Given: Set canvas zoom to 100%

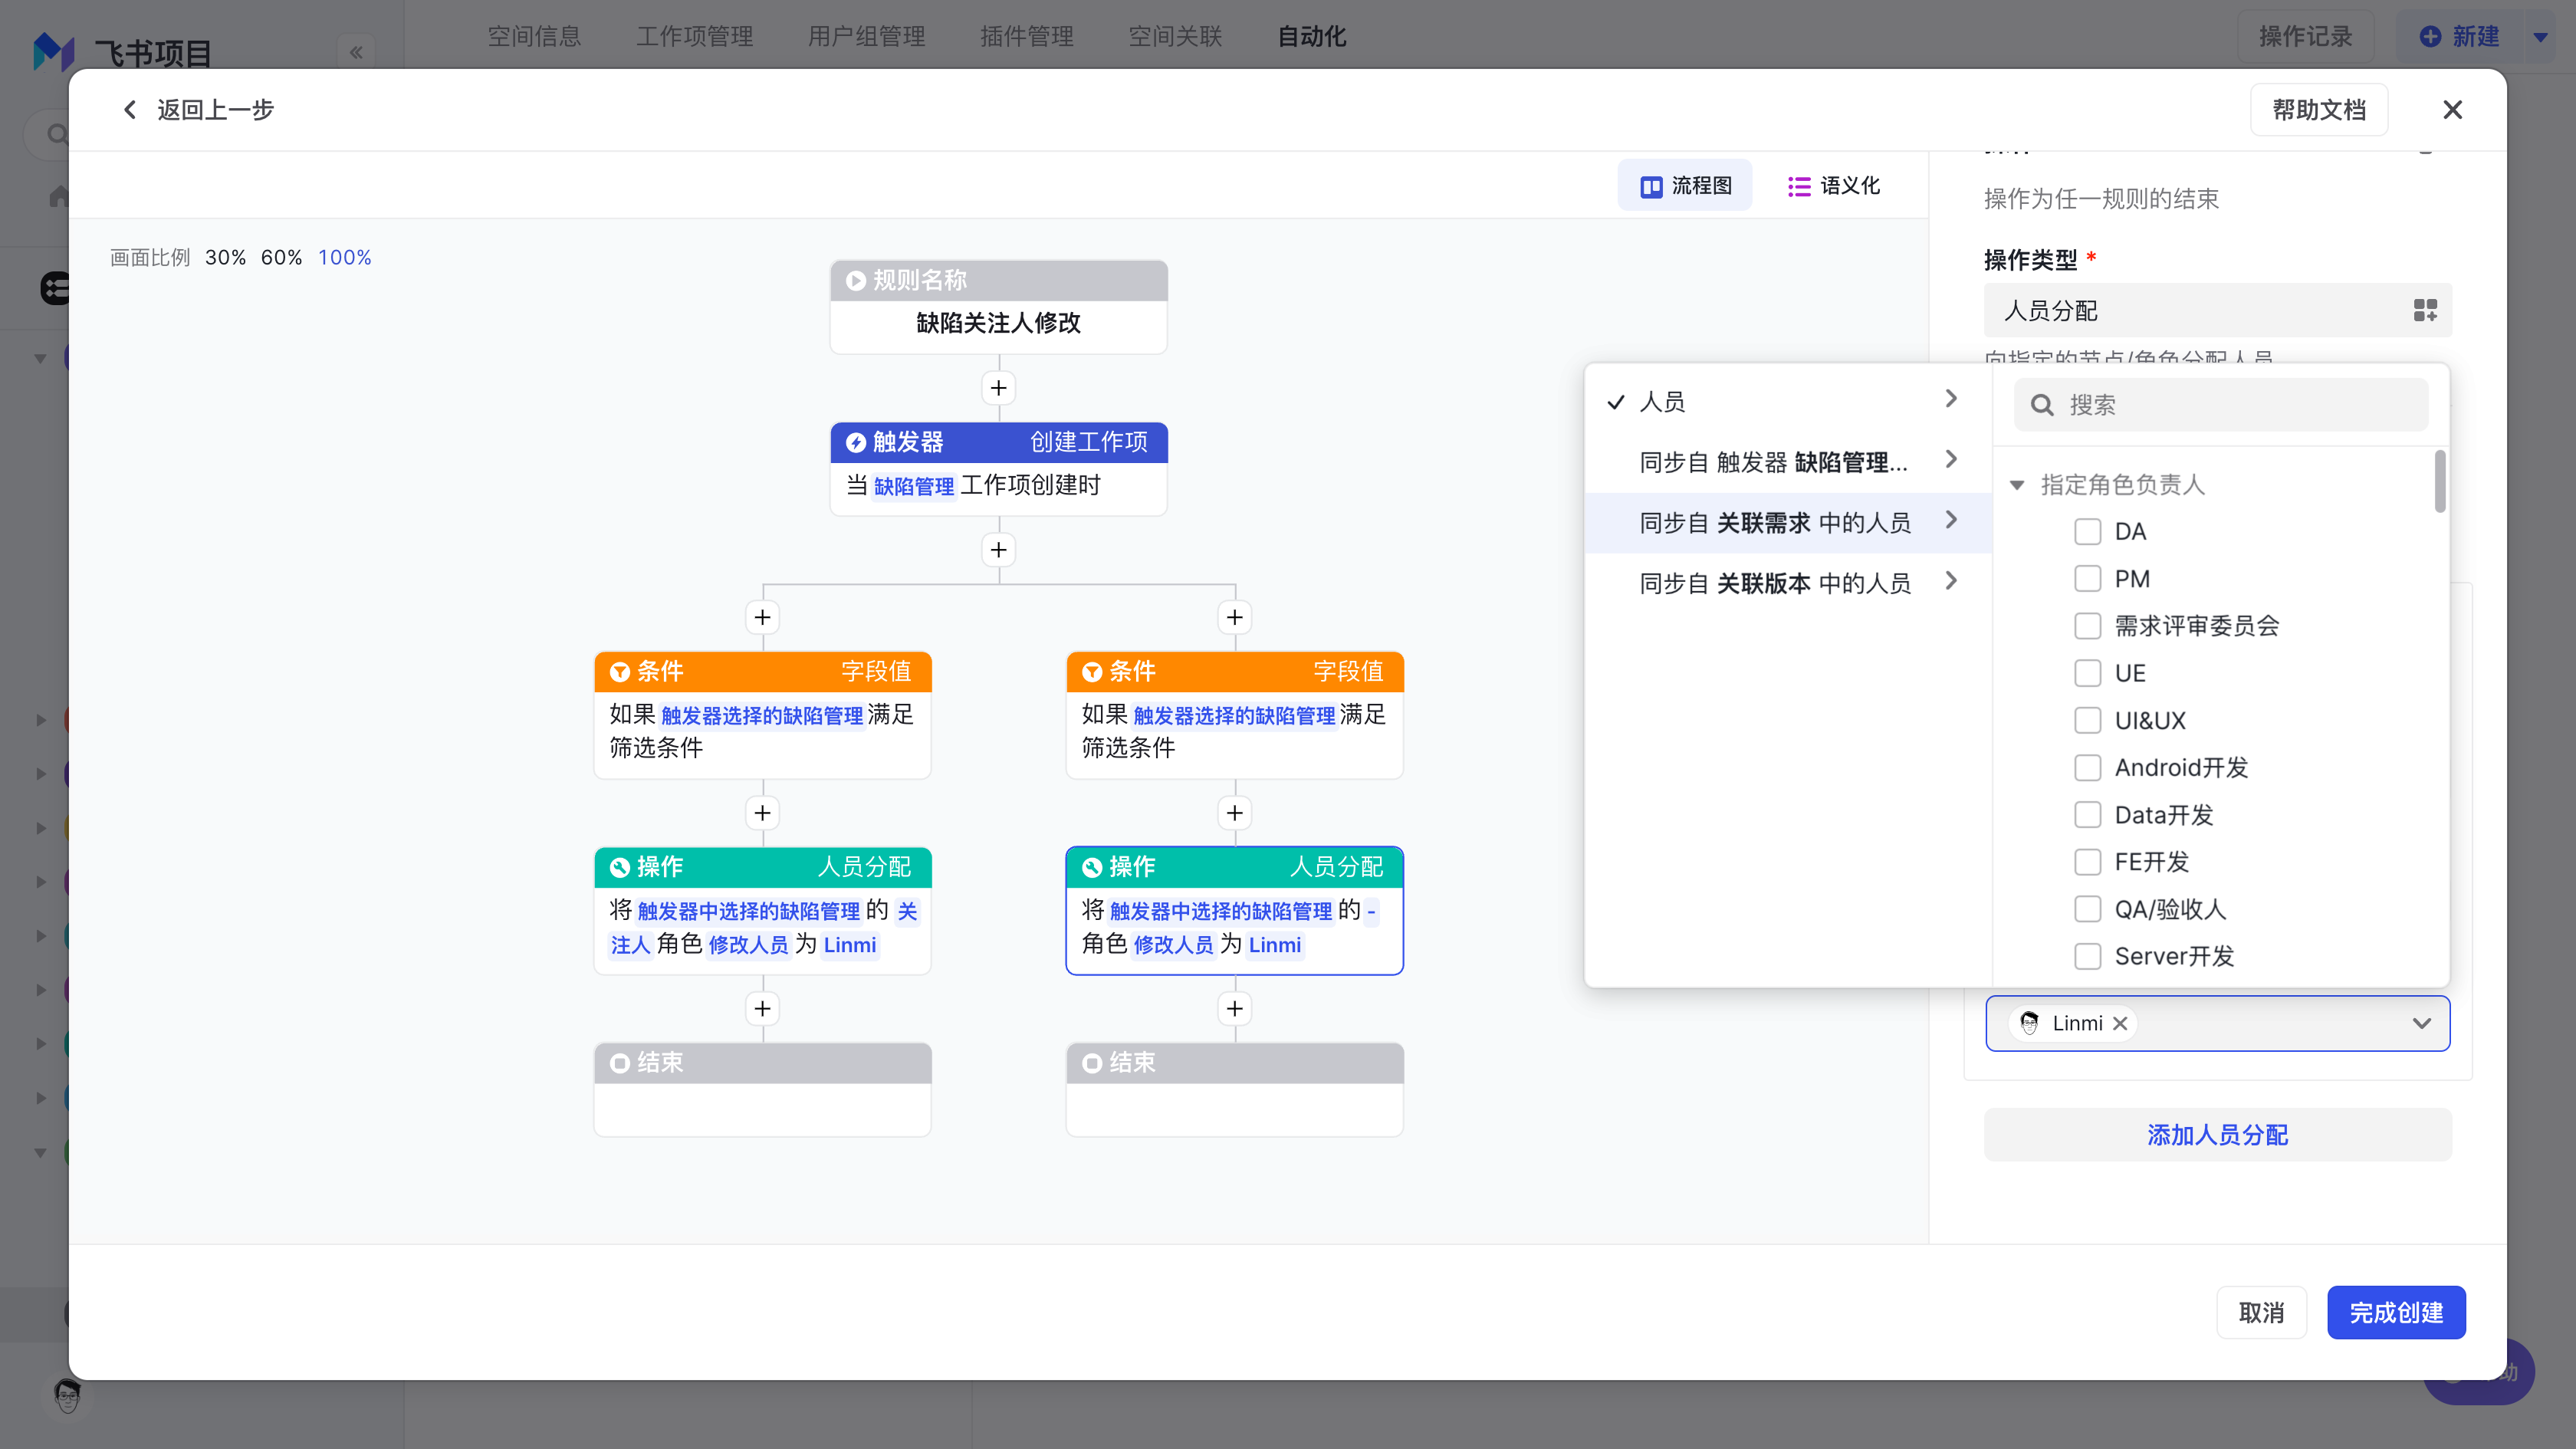Looking at the screenshot, I should pyautogui.click(x=344, y=257).
